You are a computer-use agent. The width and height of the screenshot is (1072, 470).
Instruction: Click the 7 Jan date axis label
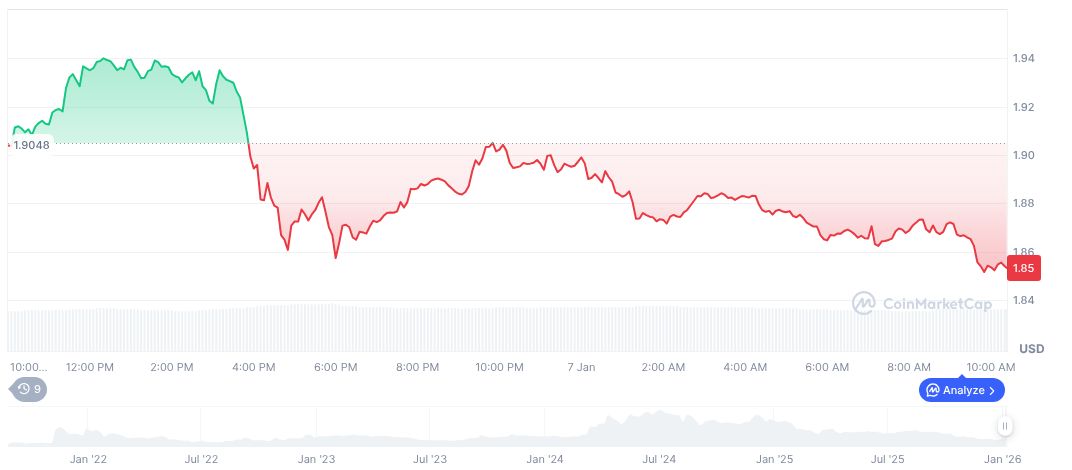pos(581,367)
